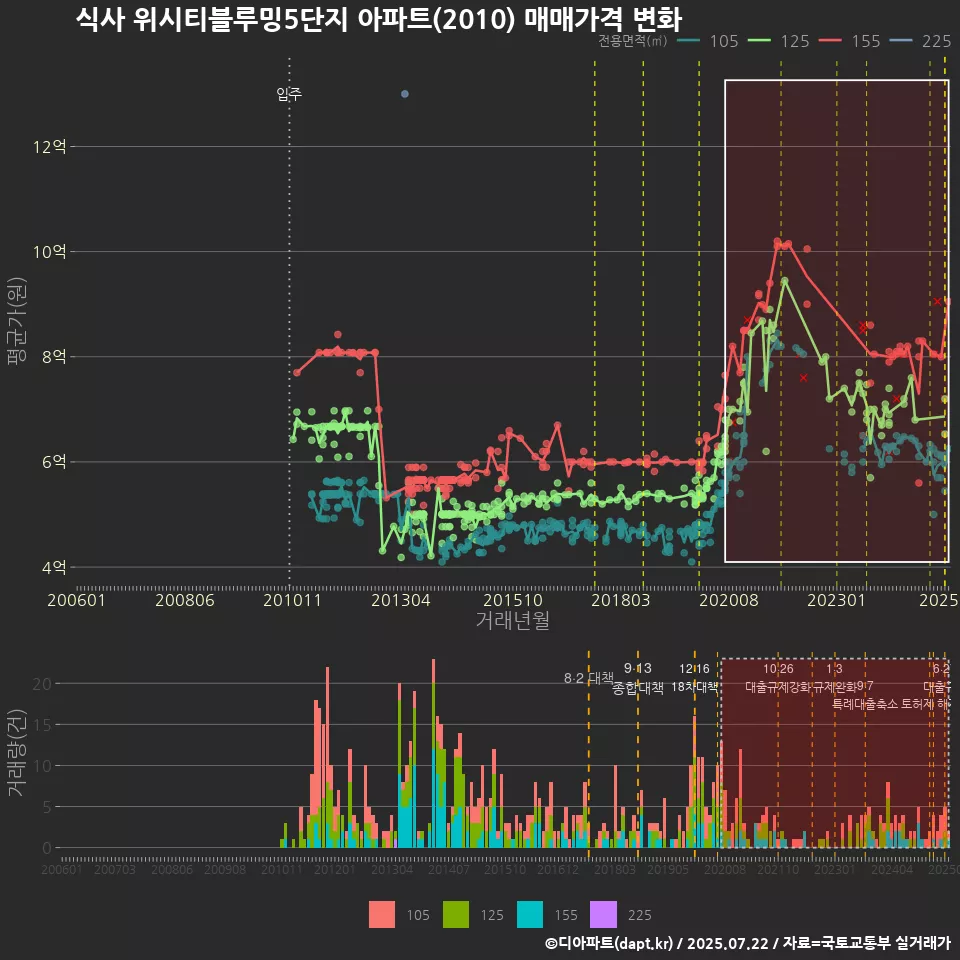Click the '10·26 대출규제강화' policy annotation
960x960 pixels.
point(778,678)
